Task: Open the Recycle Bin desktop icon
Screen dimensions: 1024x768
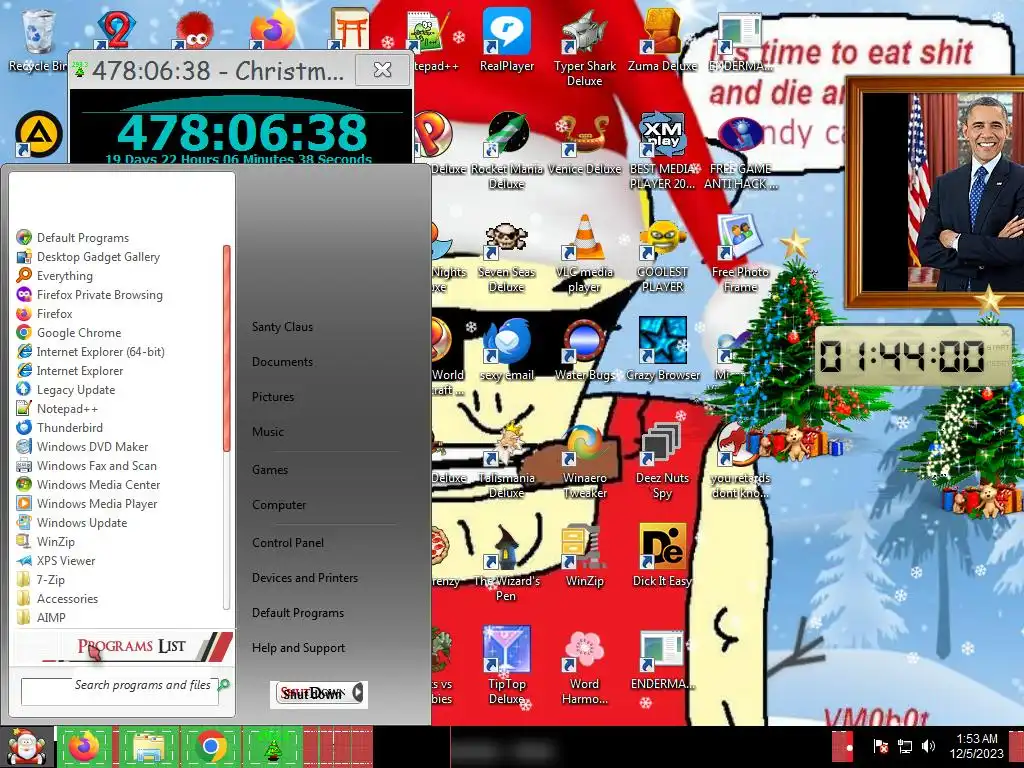Action: point(37,39)
